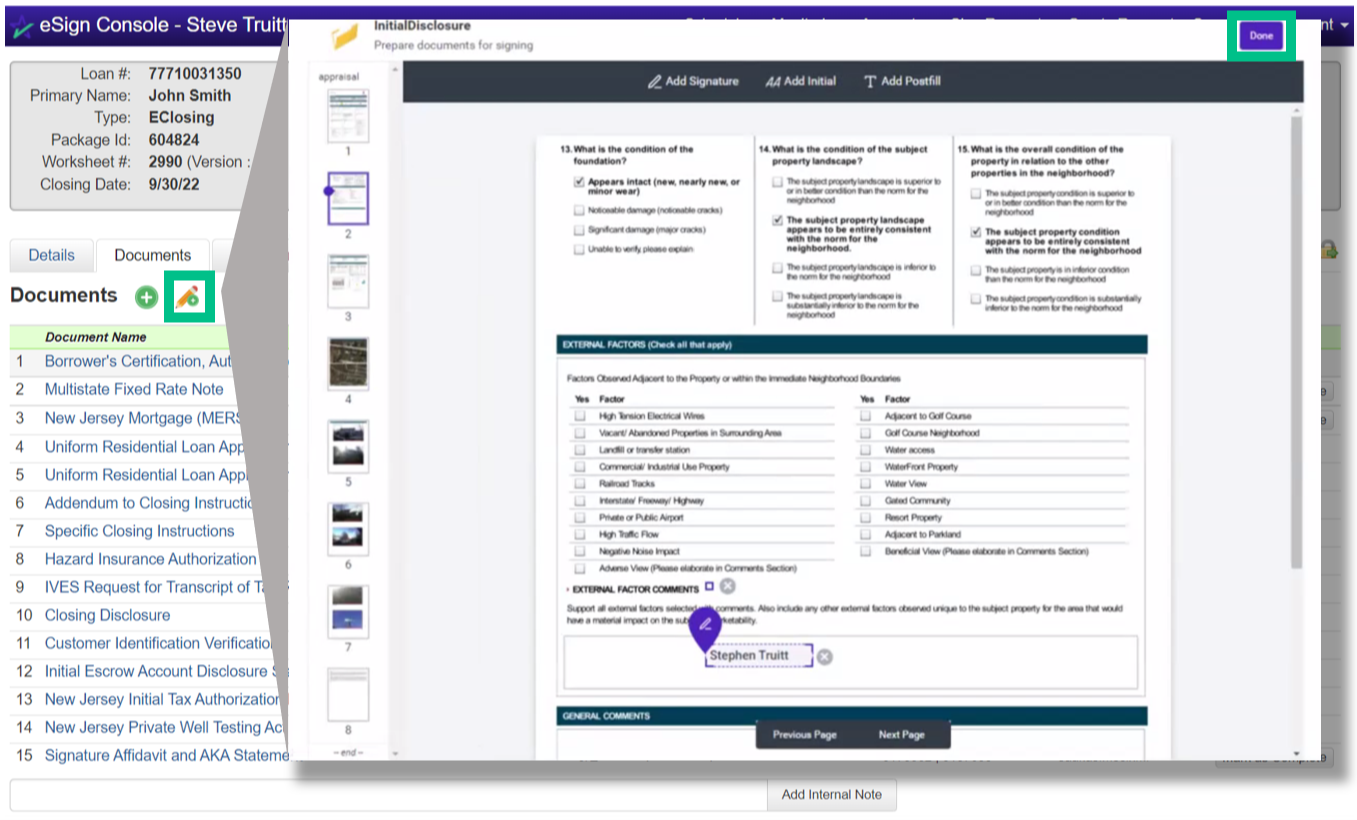
Task: Click the internal note text field
Action: click(x=388, y=795)
